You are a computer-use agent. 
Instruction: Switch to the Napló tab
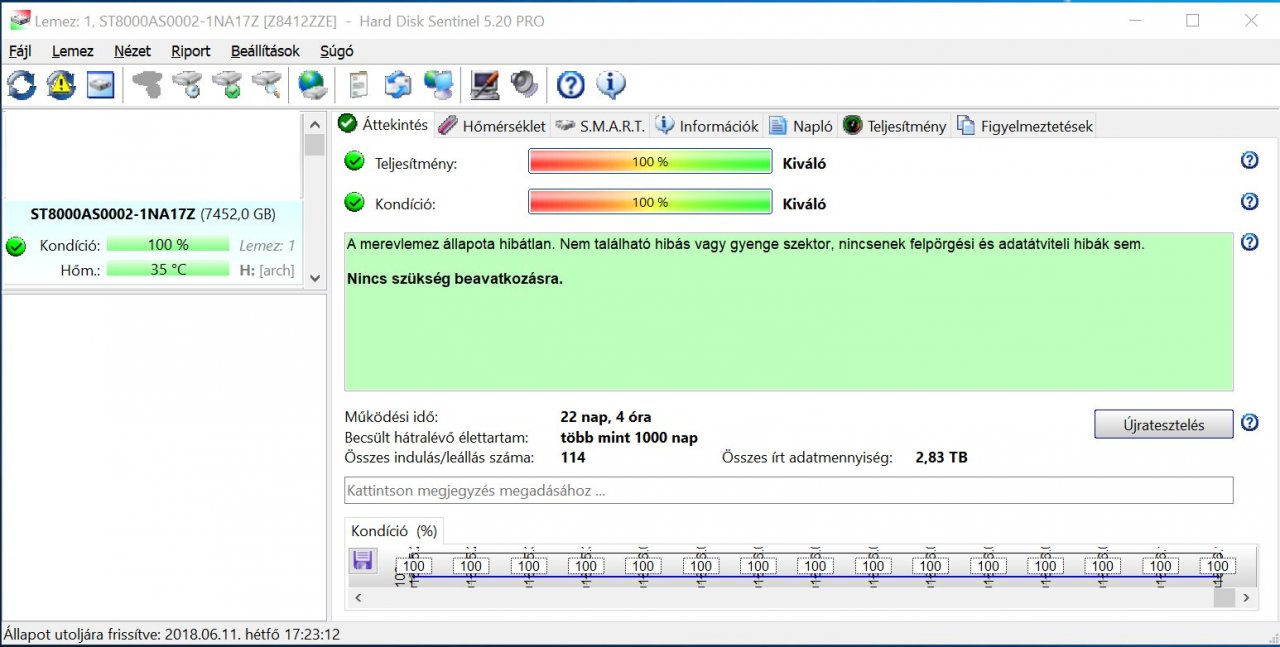[801, 126]
